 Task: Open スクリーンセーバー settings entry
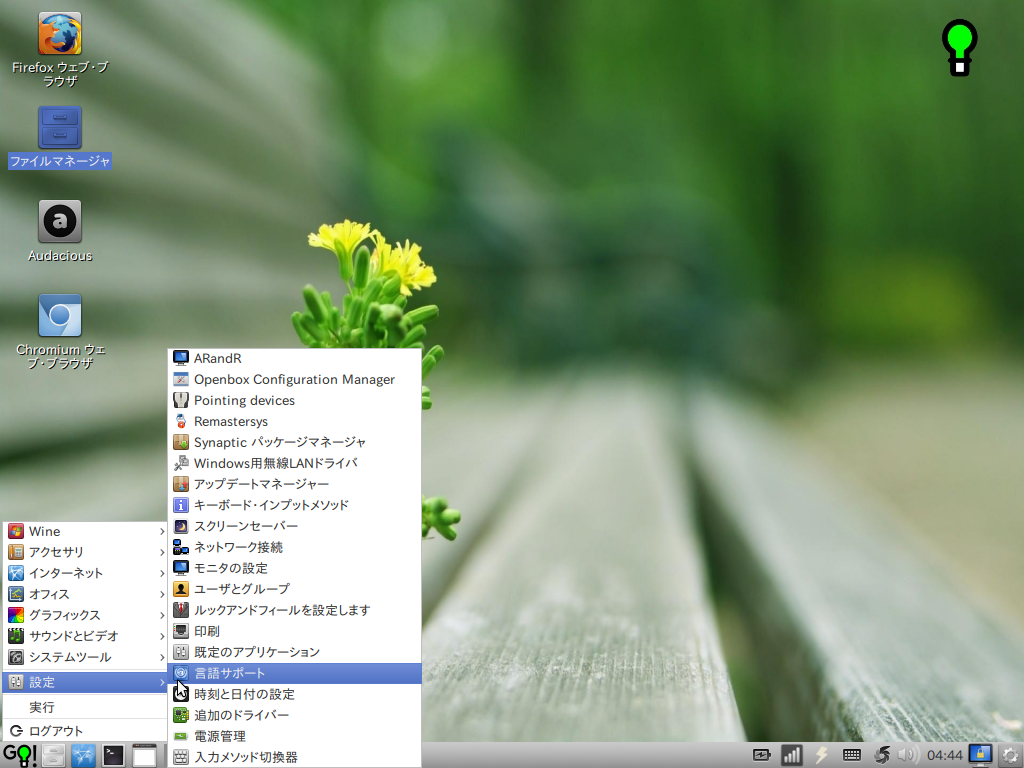coord(295,526)
